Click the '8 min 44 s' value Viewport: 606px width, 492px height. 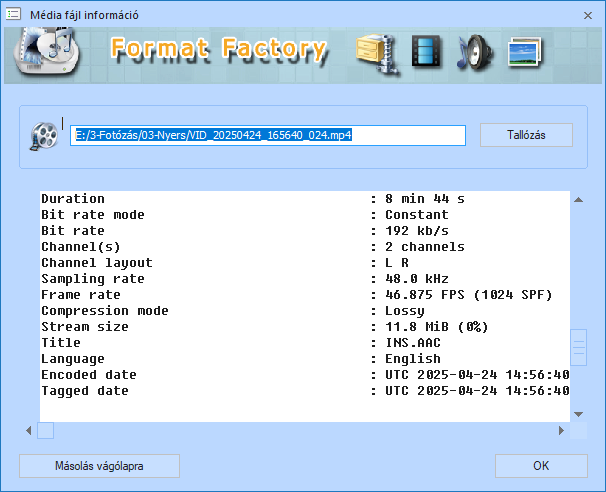[425, 199]
